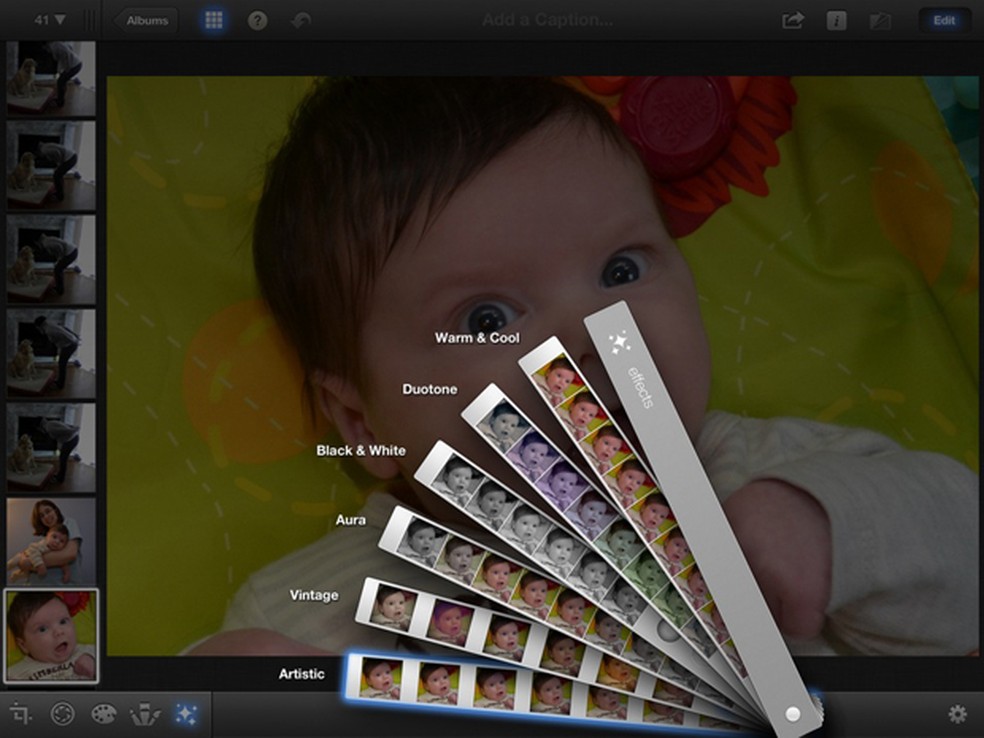Undo the last edit
The width and height of the screenshot is (984, 738).
(x=301, y=20)
